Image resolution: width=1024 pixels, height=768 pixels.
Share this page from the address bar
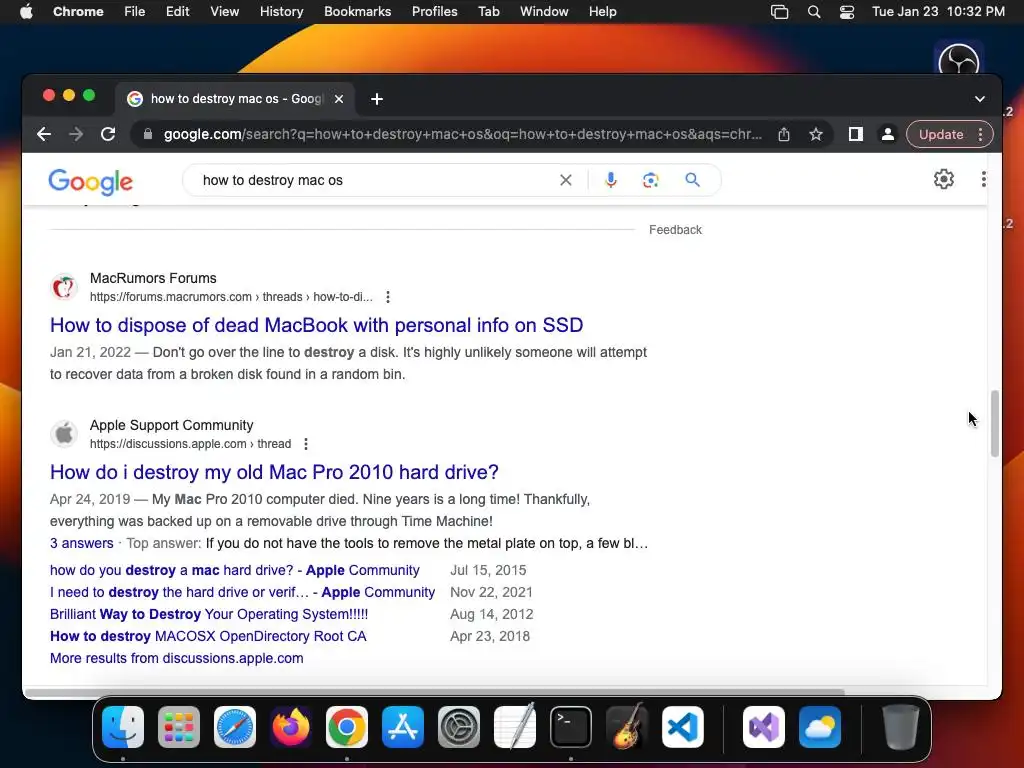coord(784,134)
